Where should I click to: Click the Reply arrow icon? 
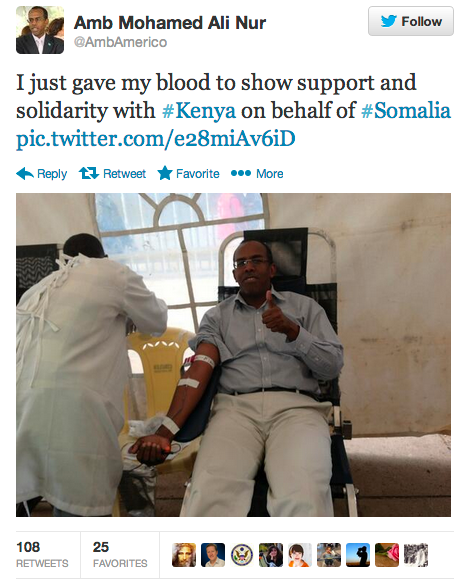tap(25, 174)
